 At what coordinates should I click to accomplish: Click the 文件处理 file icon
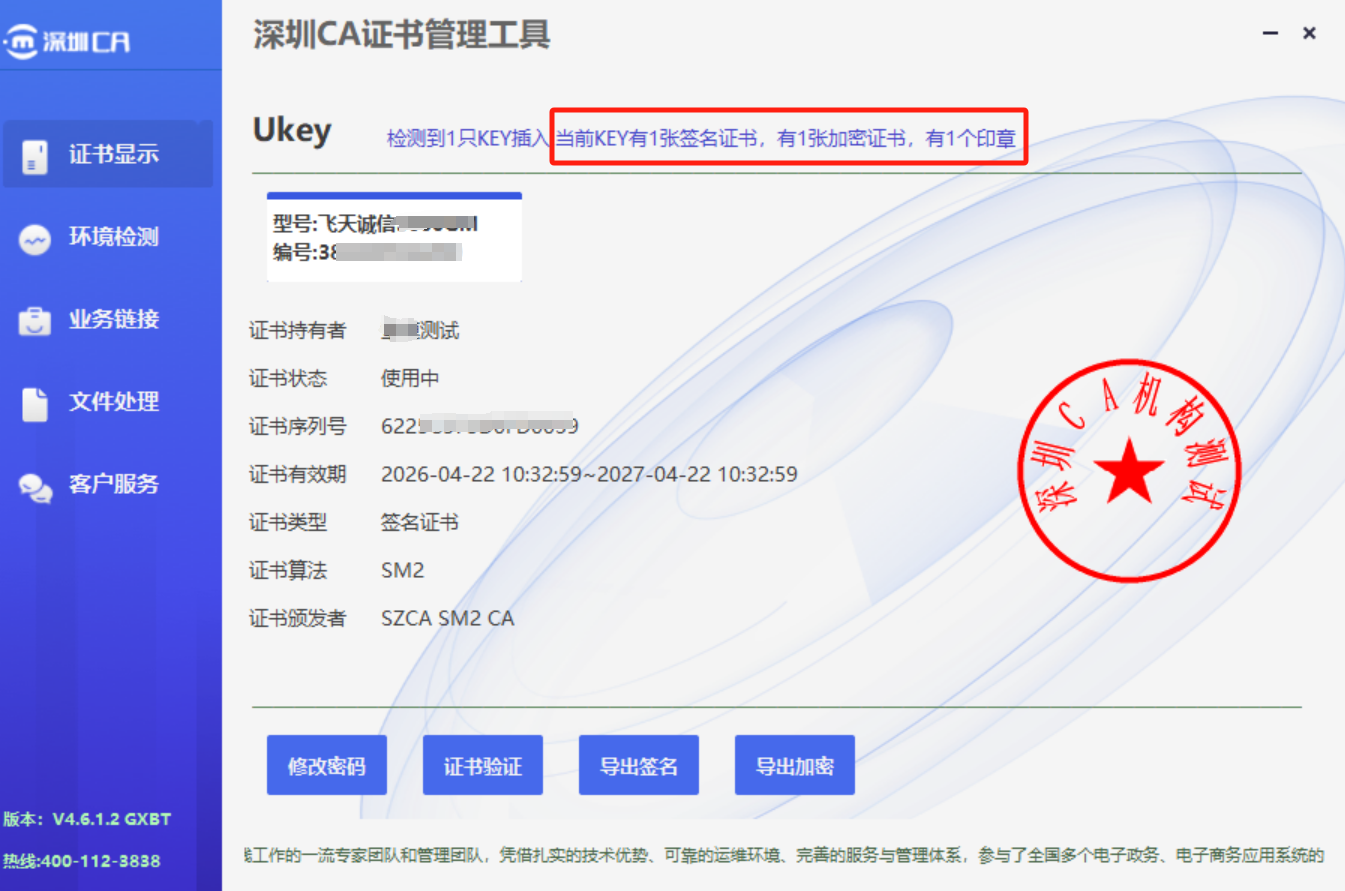(35, 403)
